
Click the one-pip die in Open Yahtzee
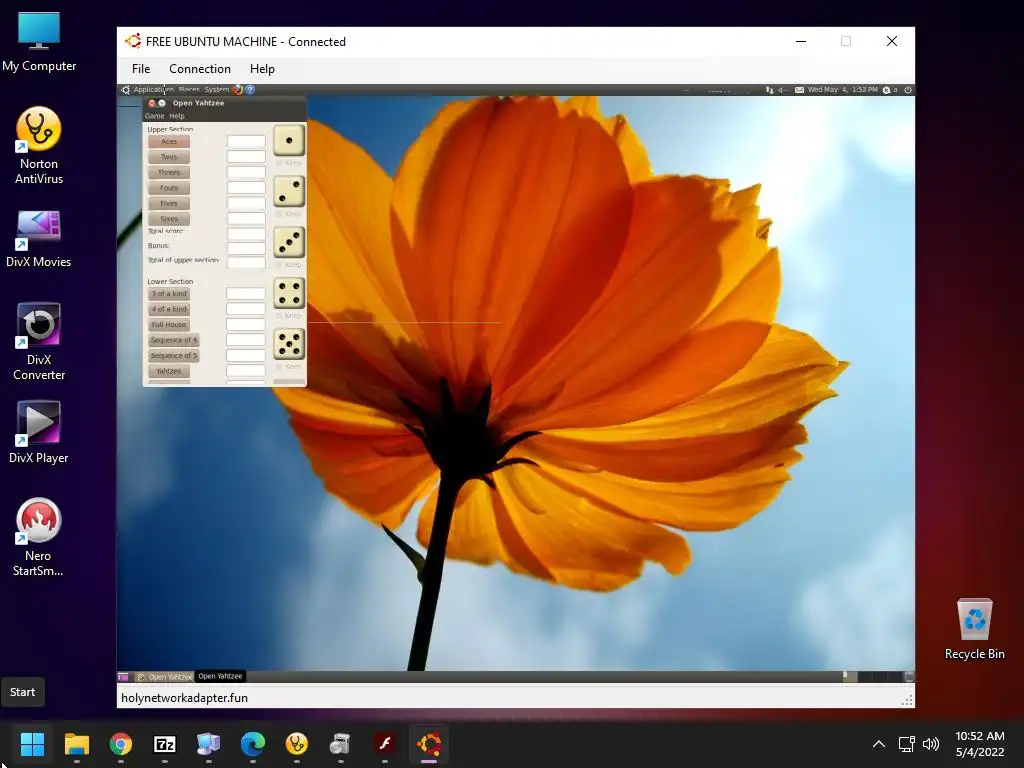pos(289,140)
